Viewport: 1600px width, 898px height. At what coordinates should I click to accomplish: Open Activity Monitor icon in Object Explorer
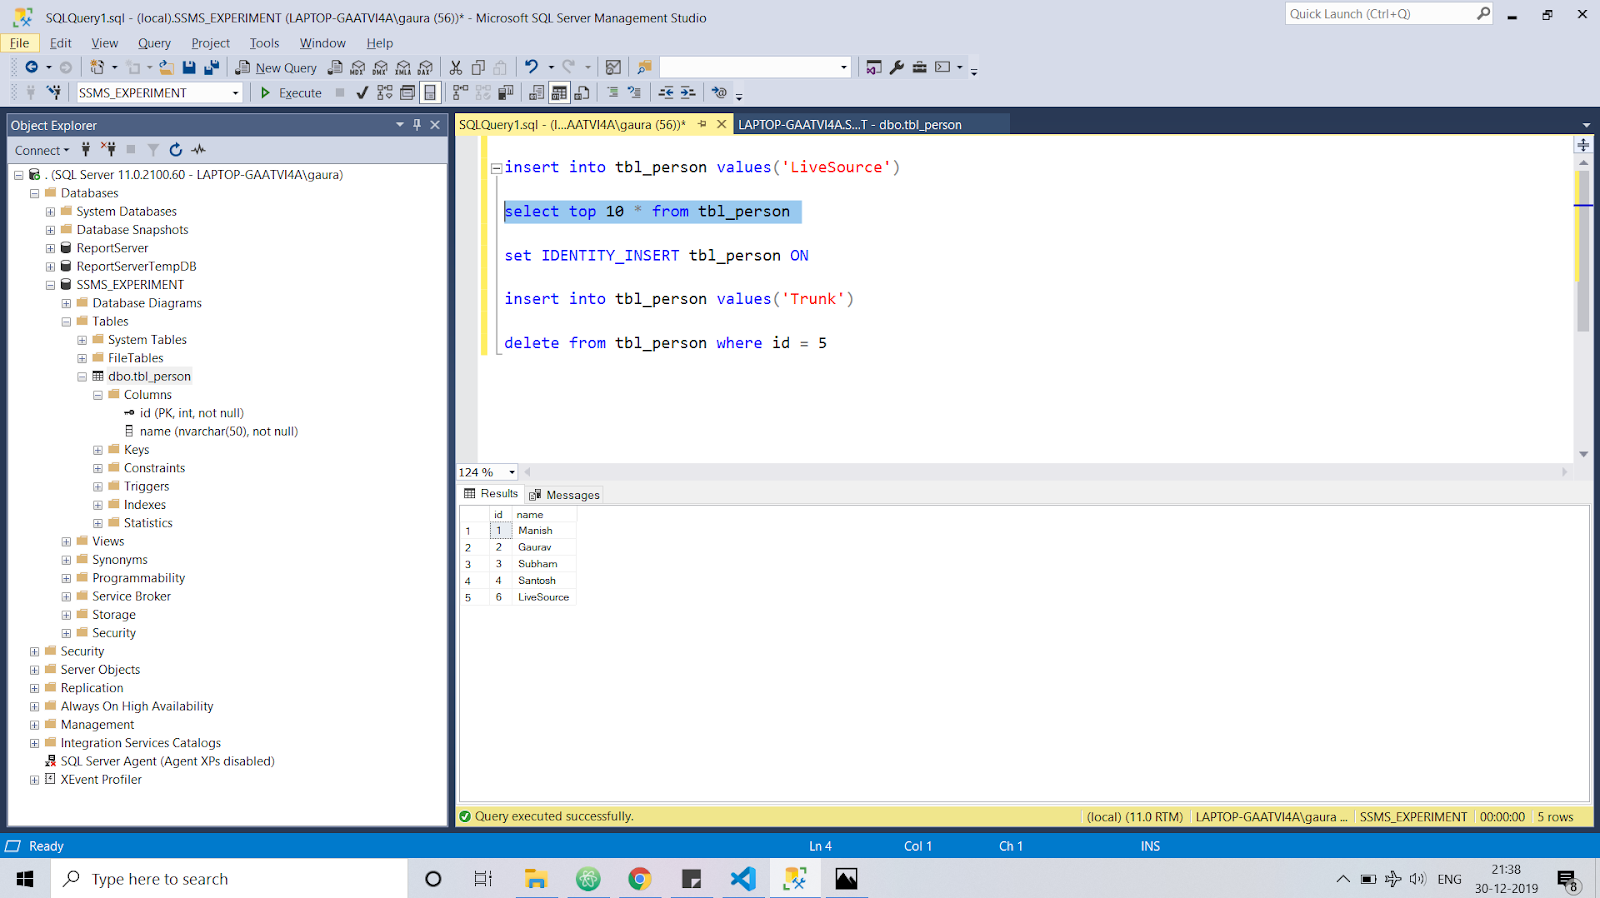pyautogui.click(x=198, y=150)
